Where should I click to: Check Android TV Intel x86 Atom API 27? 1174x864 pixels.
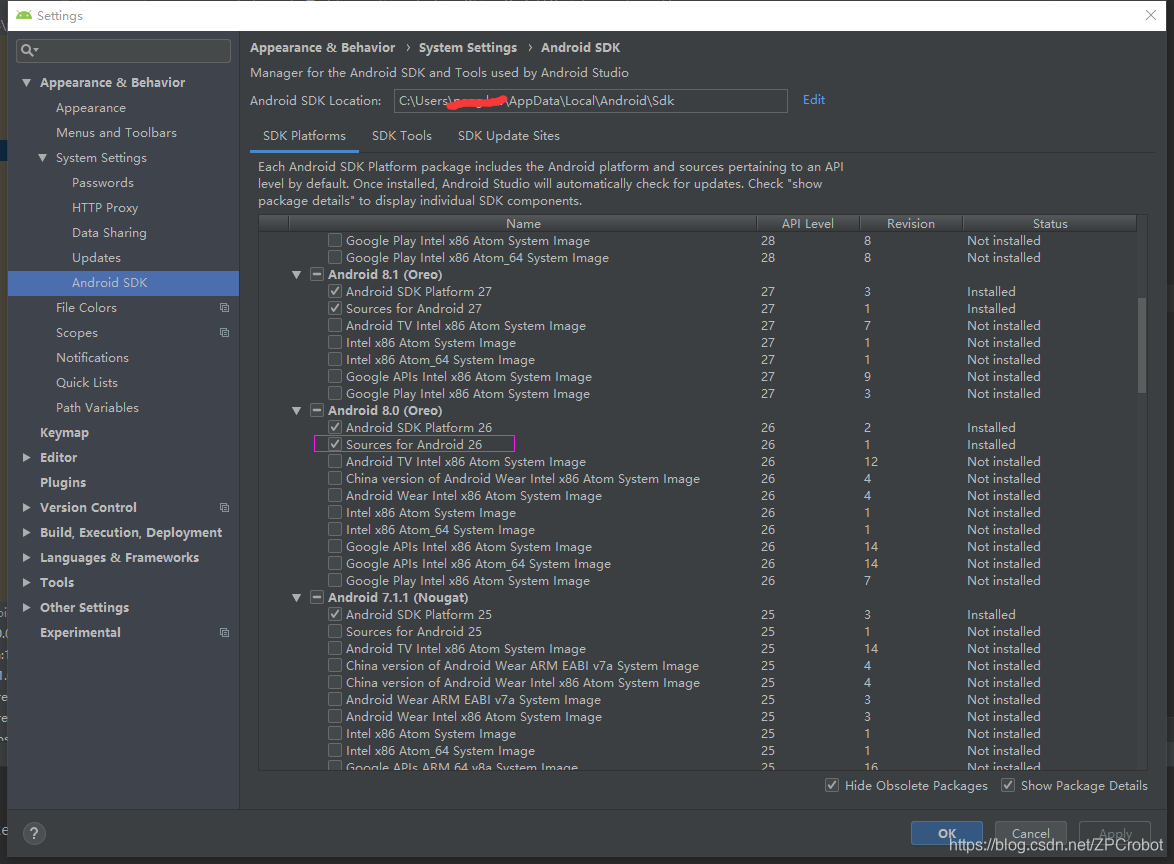click(335, 326)
